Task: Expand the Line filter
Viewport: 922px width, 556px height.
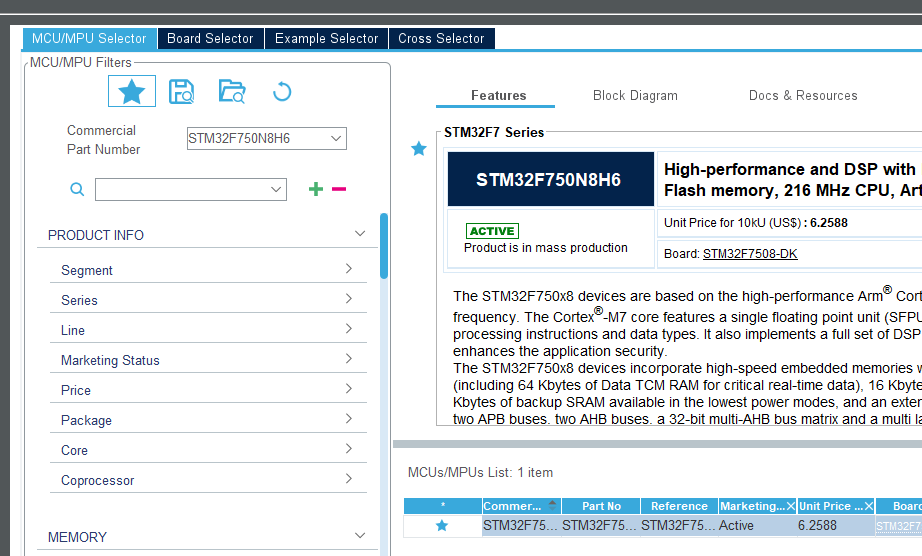Action: 349,329
